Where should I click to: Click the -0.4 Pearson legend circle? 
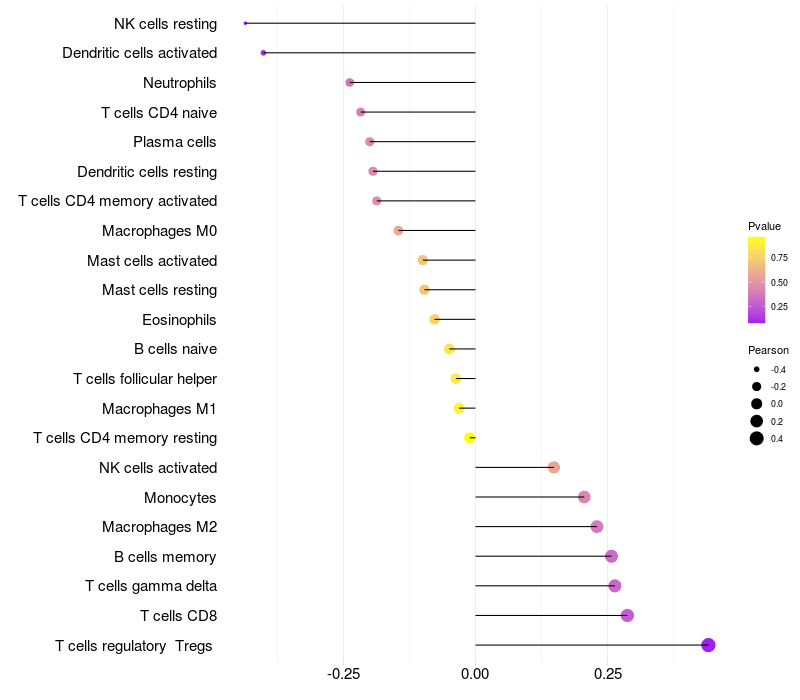757,370
